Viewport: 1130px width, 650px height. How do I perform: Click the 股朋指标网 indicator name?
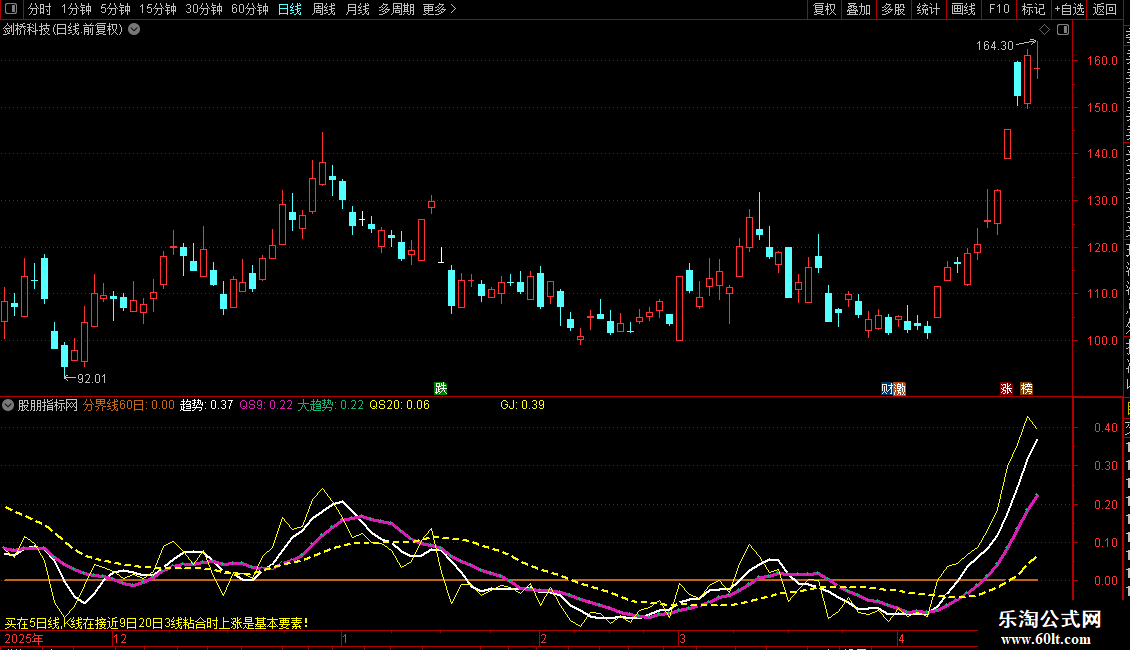[48, 405]
